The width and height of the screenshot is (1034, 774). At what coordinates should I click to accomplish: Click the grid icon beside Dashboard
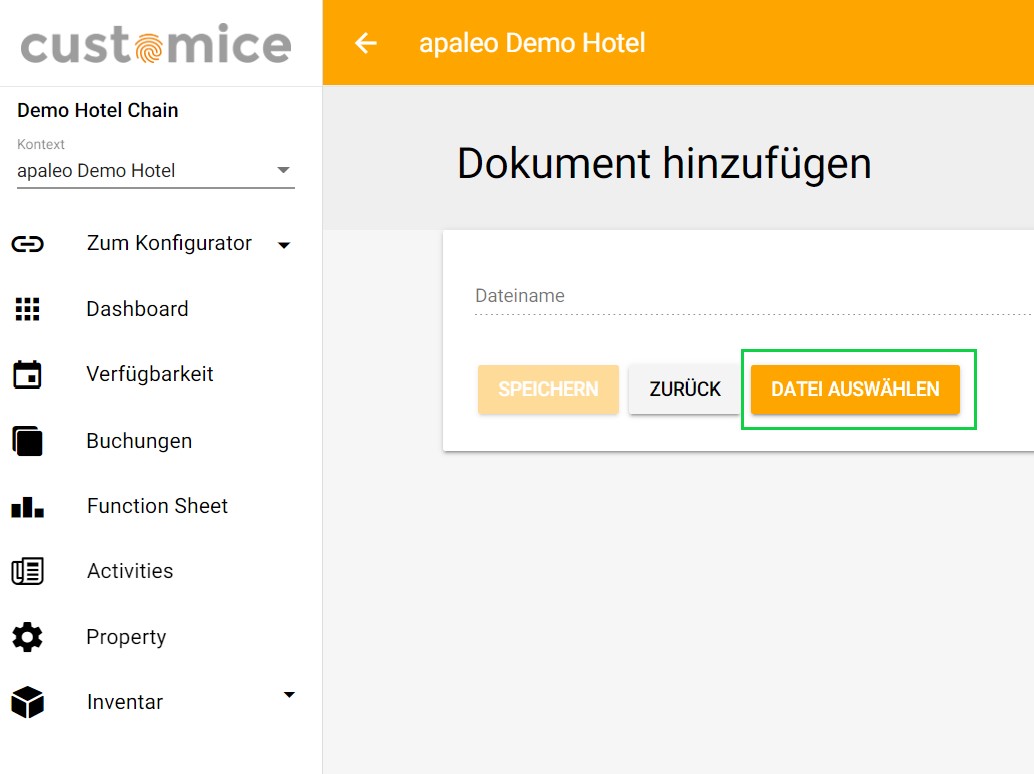pyautogui.click(x=28, y=309)
